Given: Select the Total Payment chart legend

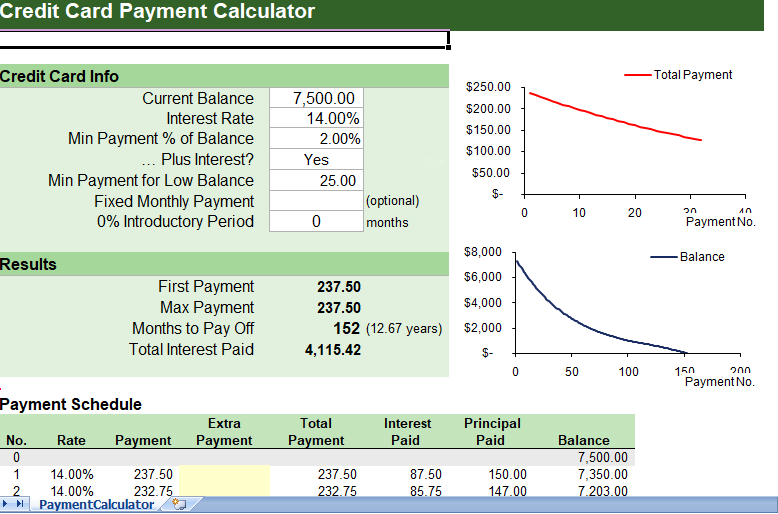Looking at the screenshot, I should coord(678,74).
